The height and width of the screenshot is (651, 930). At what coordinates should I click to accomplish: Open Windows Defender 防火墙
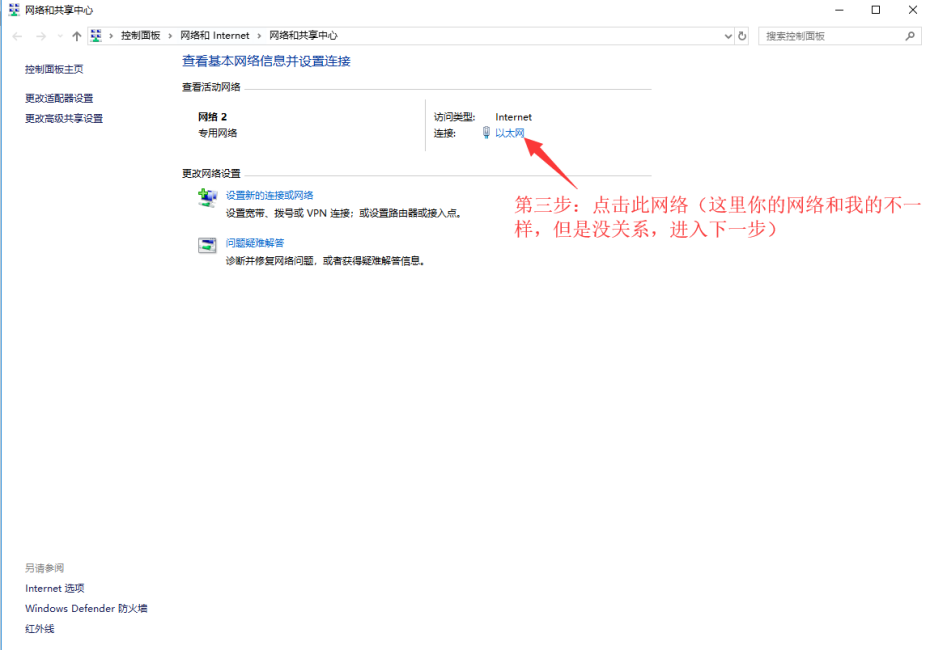coord(86,608)
